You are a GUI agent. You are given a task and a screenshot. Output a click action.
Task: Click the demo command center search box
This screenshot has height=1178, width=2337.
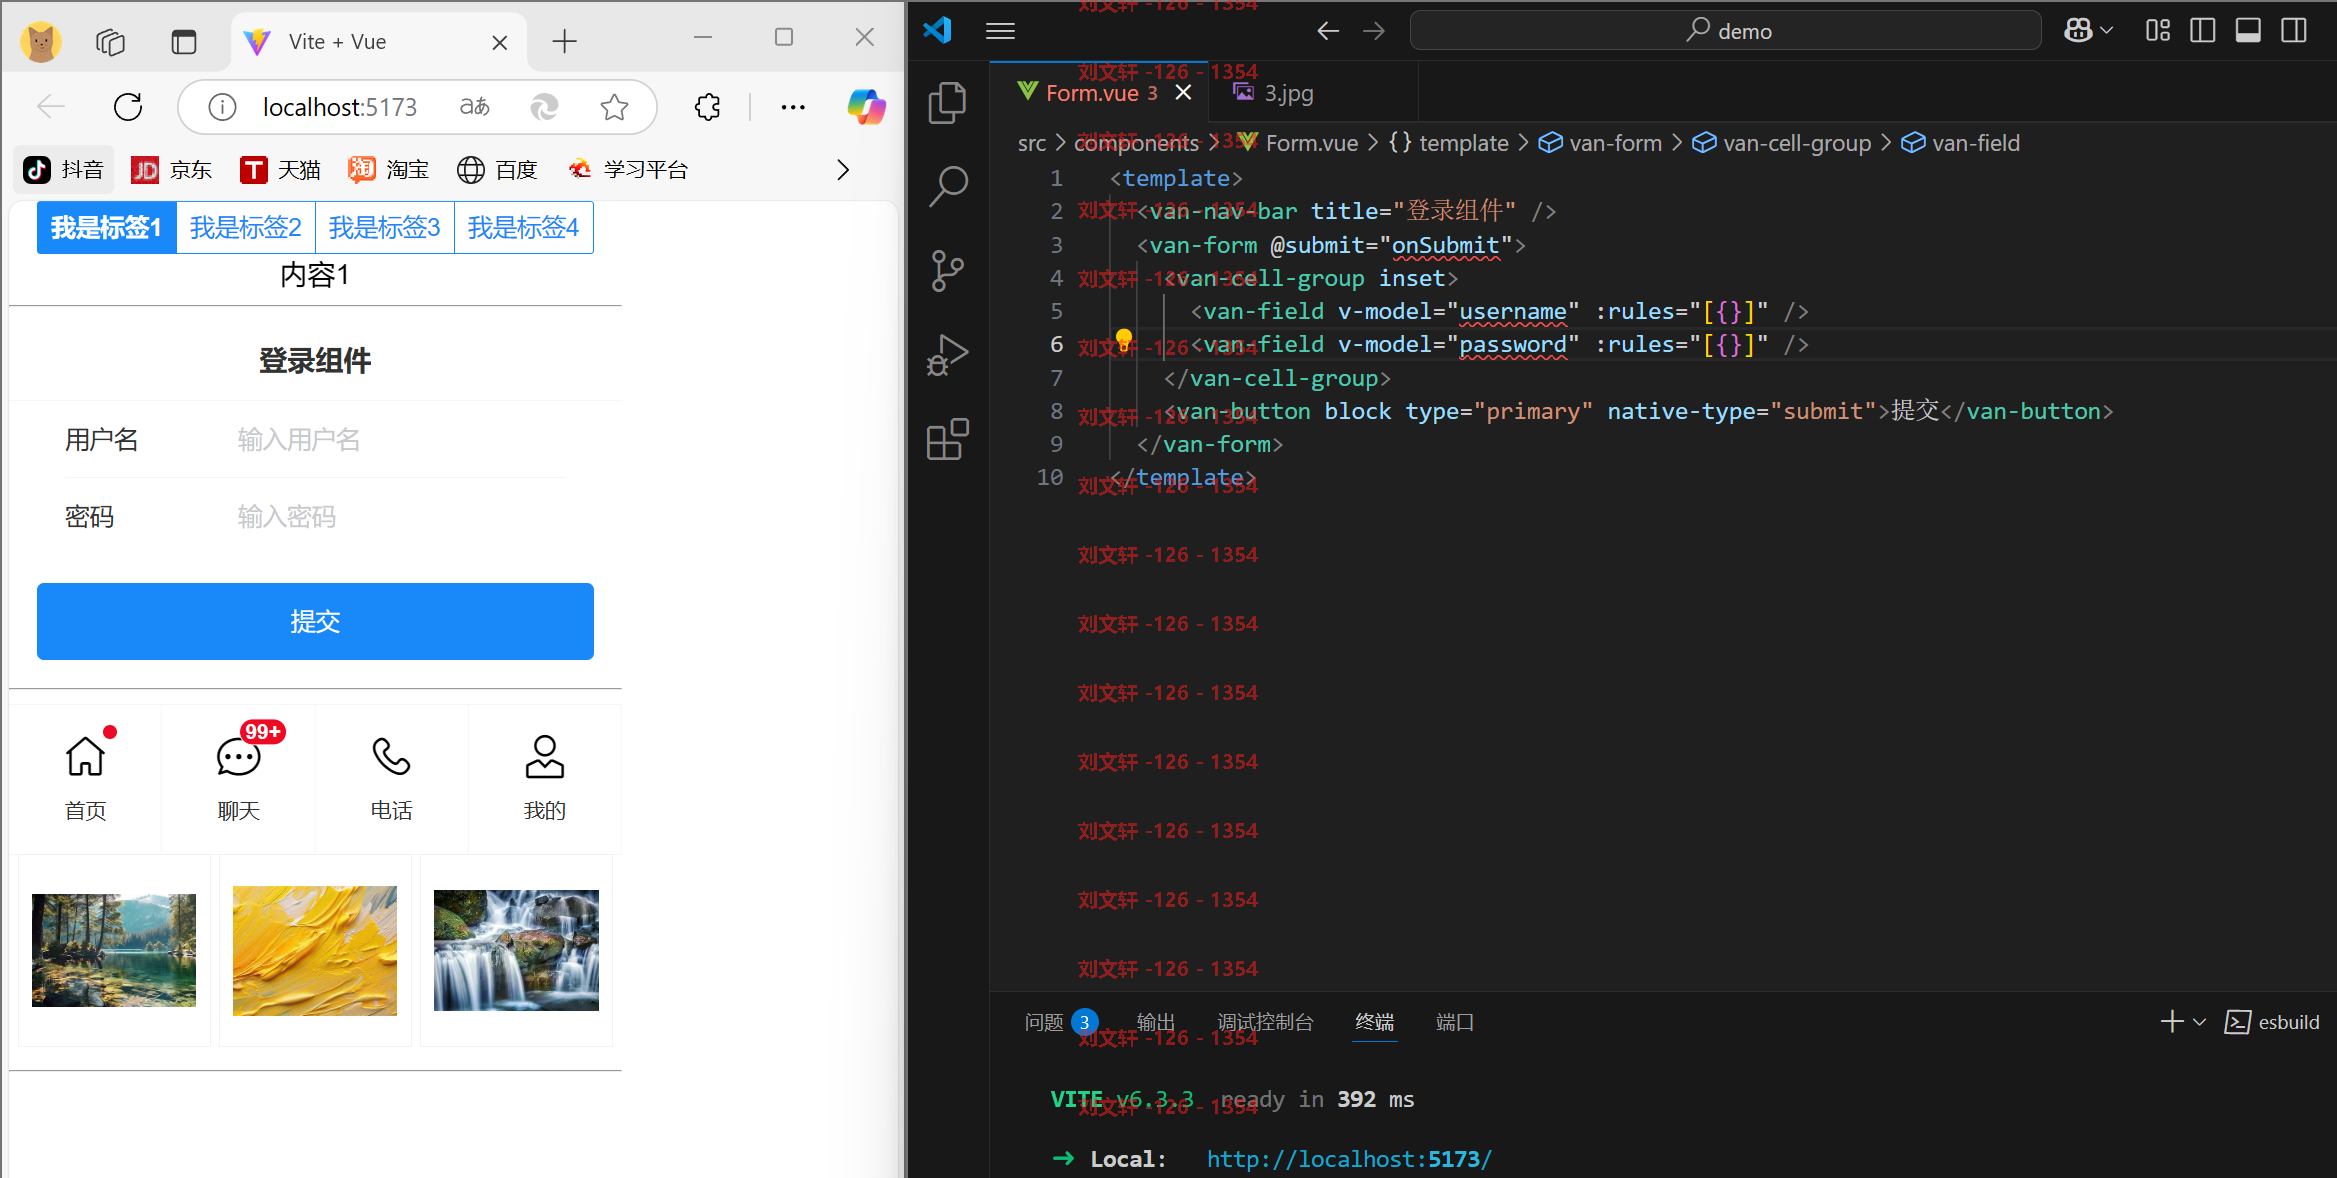pos(1726,31)
